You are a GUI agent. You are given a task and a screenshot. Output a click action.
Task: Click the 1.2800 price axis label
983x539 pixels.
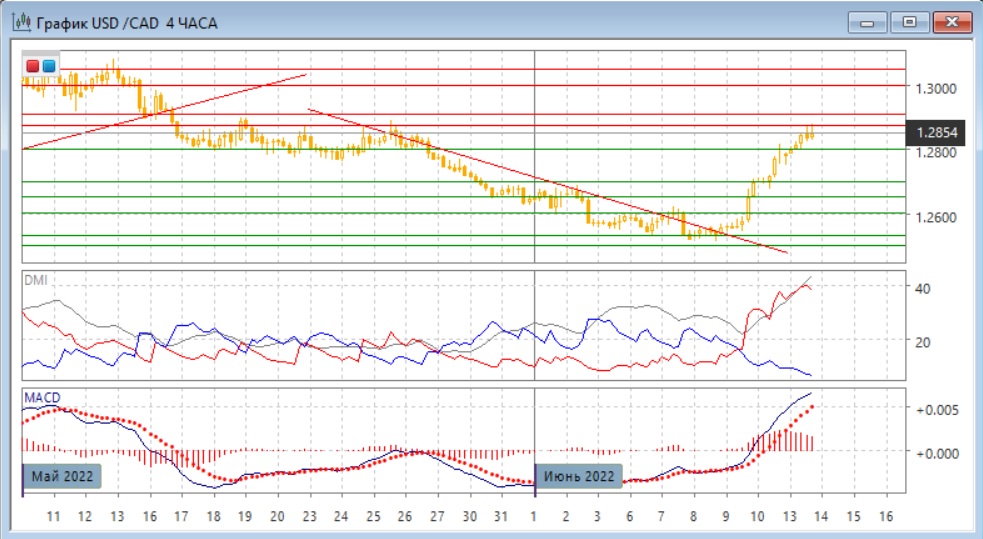coord(934,152)
